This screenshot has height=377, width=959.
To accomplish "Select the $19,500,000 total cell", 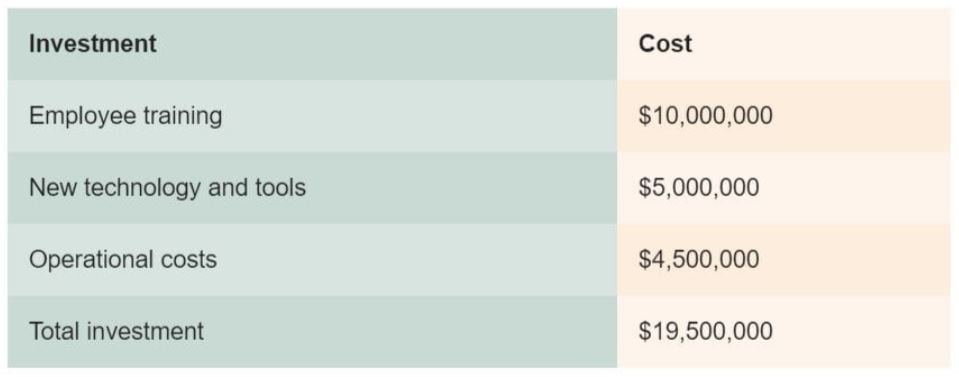I will pos(783,332).
